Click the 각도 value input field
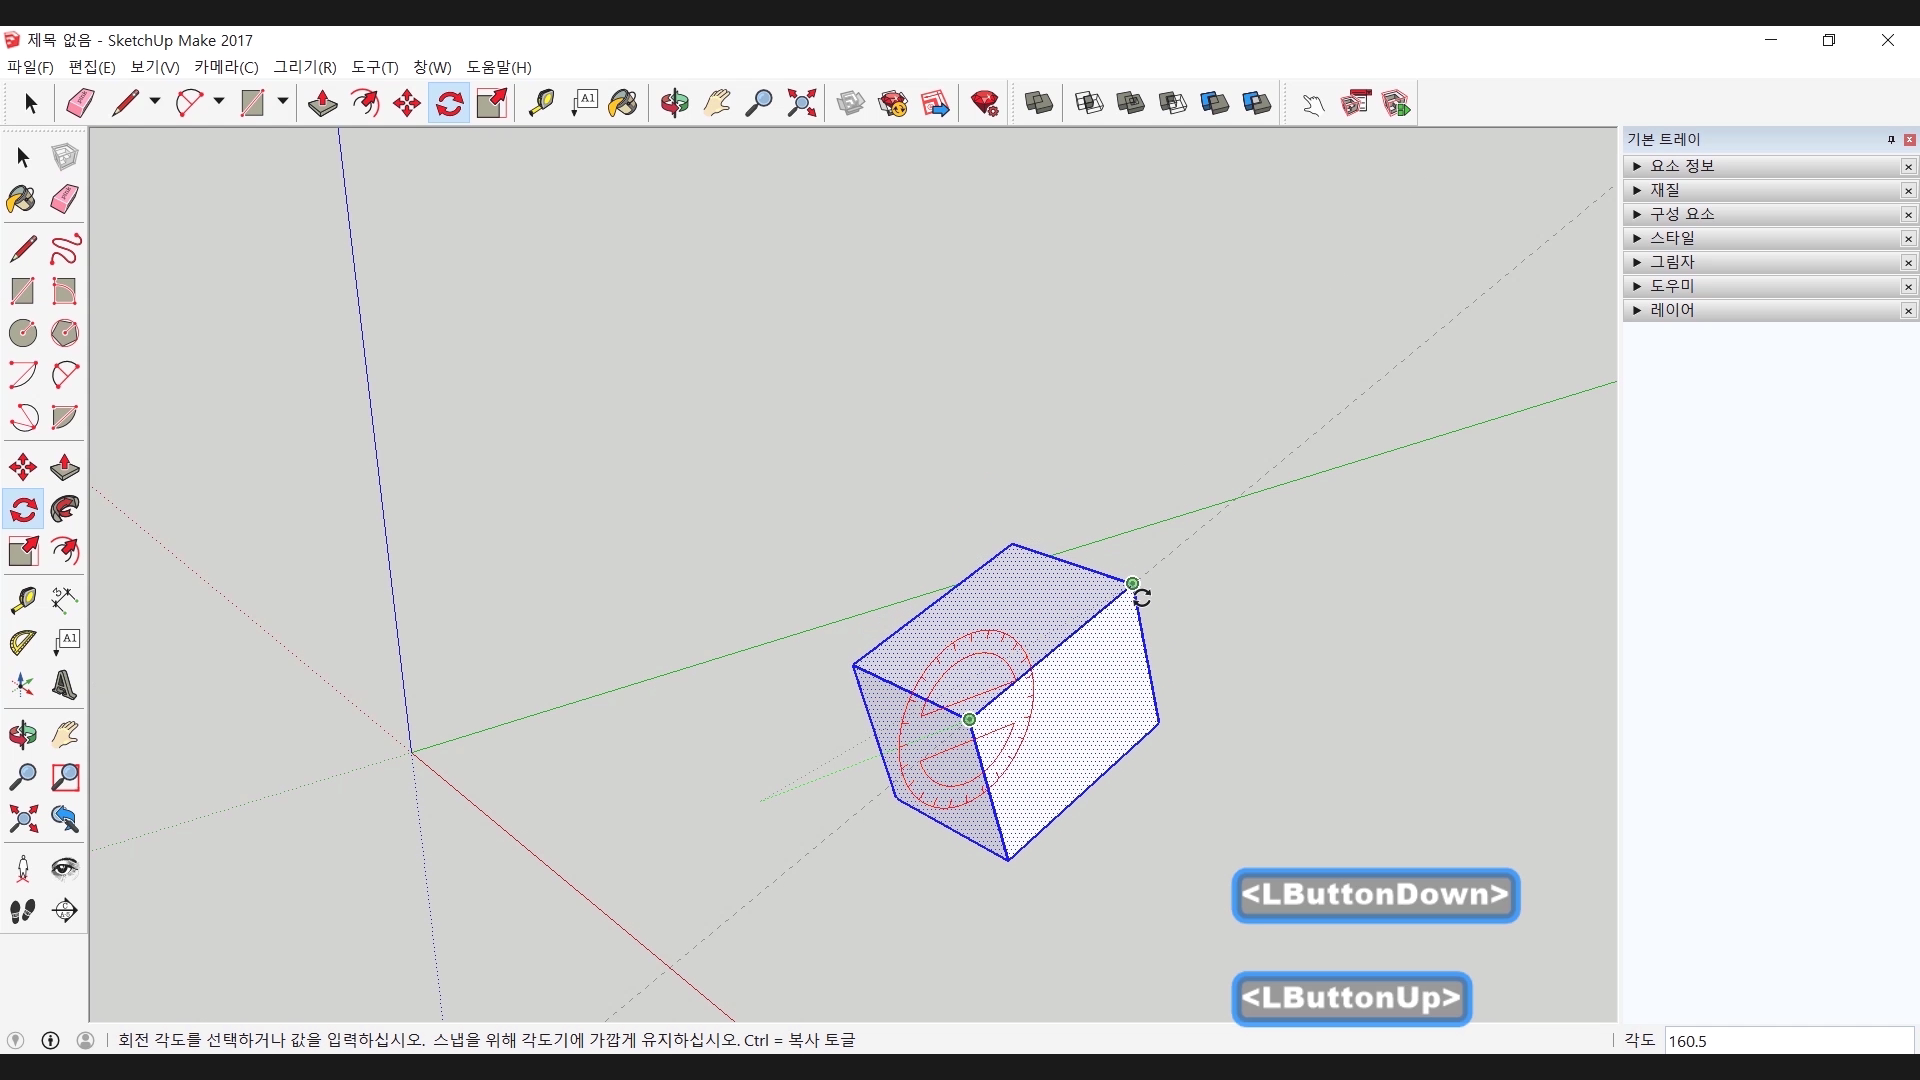 coord(1788,1041)
